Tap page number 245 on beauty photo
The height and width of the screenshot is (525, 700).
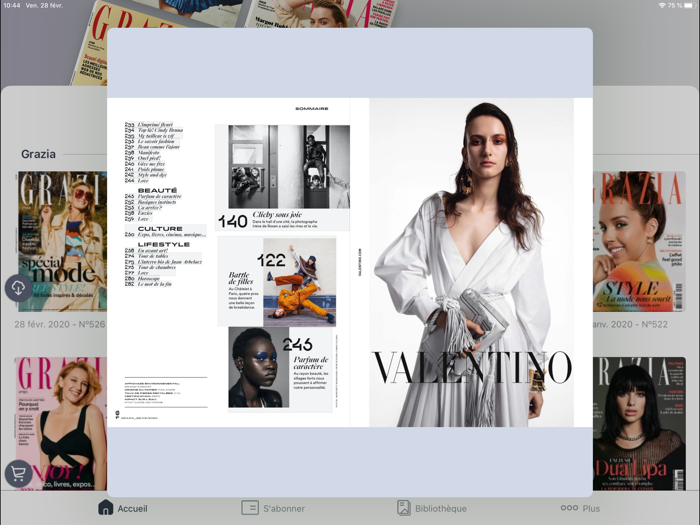coord(297,344)
